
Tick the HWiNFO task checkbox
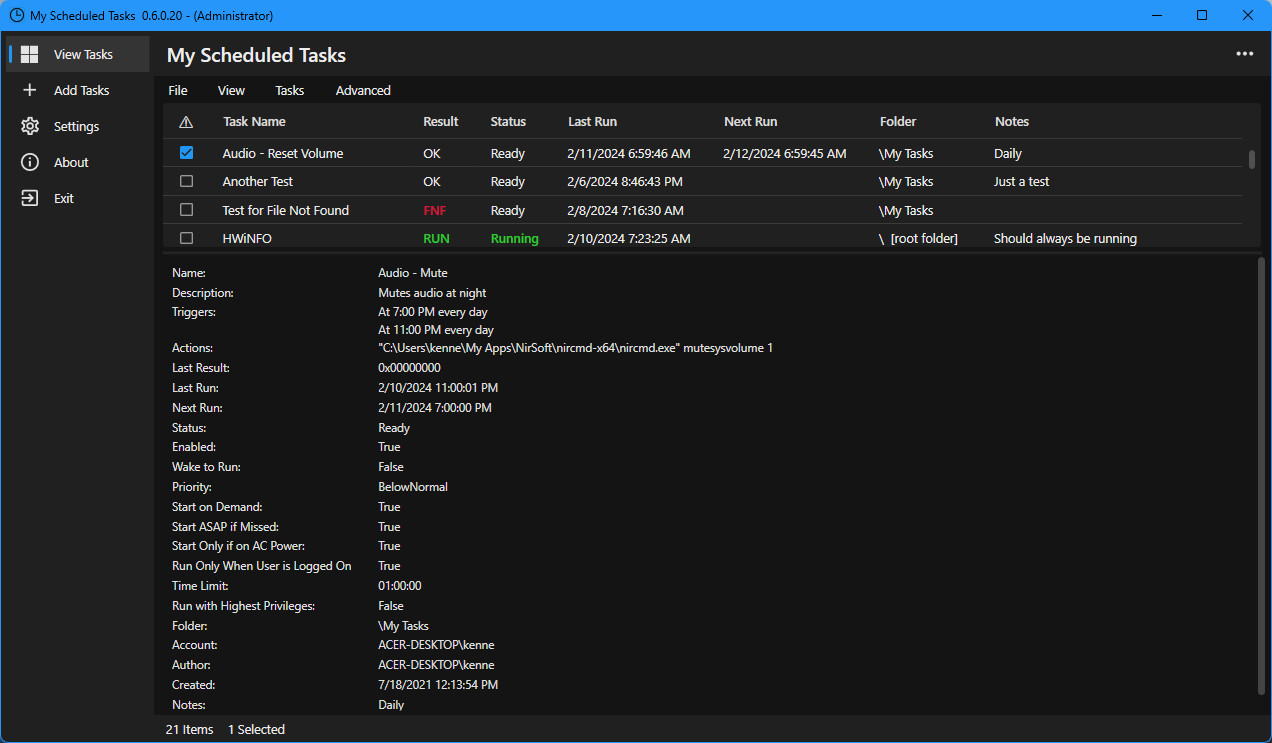(186, 238)
